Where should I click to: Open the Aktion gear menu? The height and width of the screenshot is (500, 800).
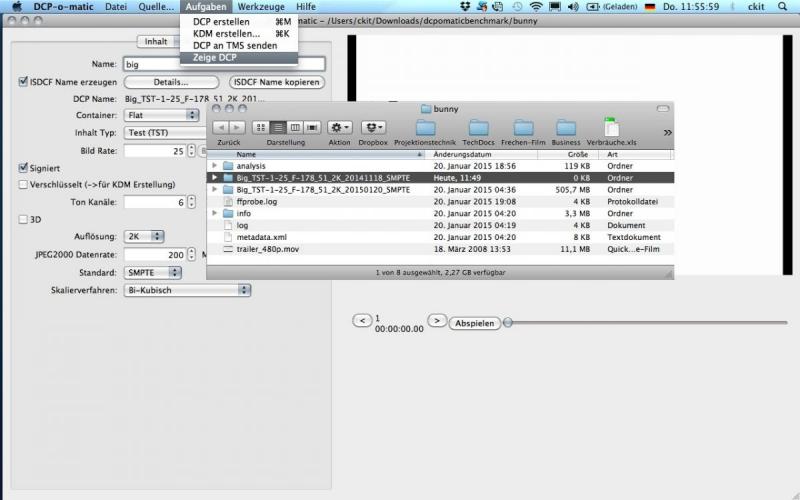(340, 127)
